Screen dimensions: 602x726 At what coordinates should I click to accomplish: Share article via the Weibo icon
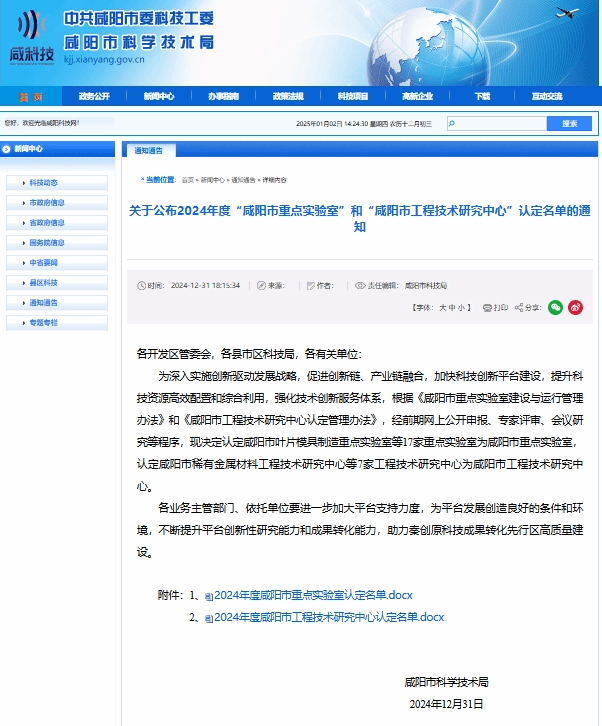coord(575,308)
